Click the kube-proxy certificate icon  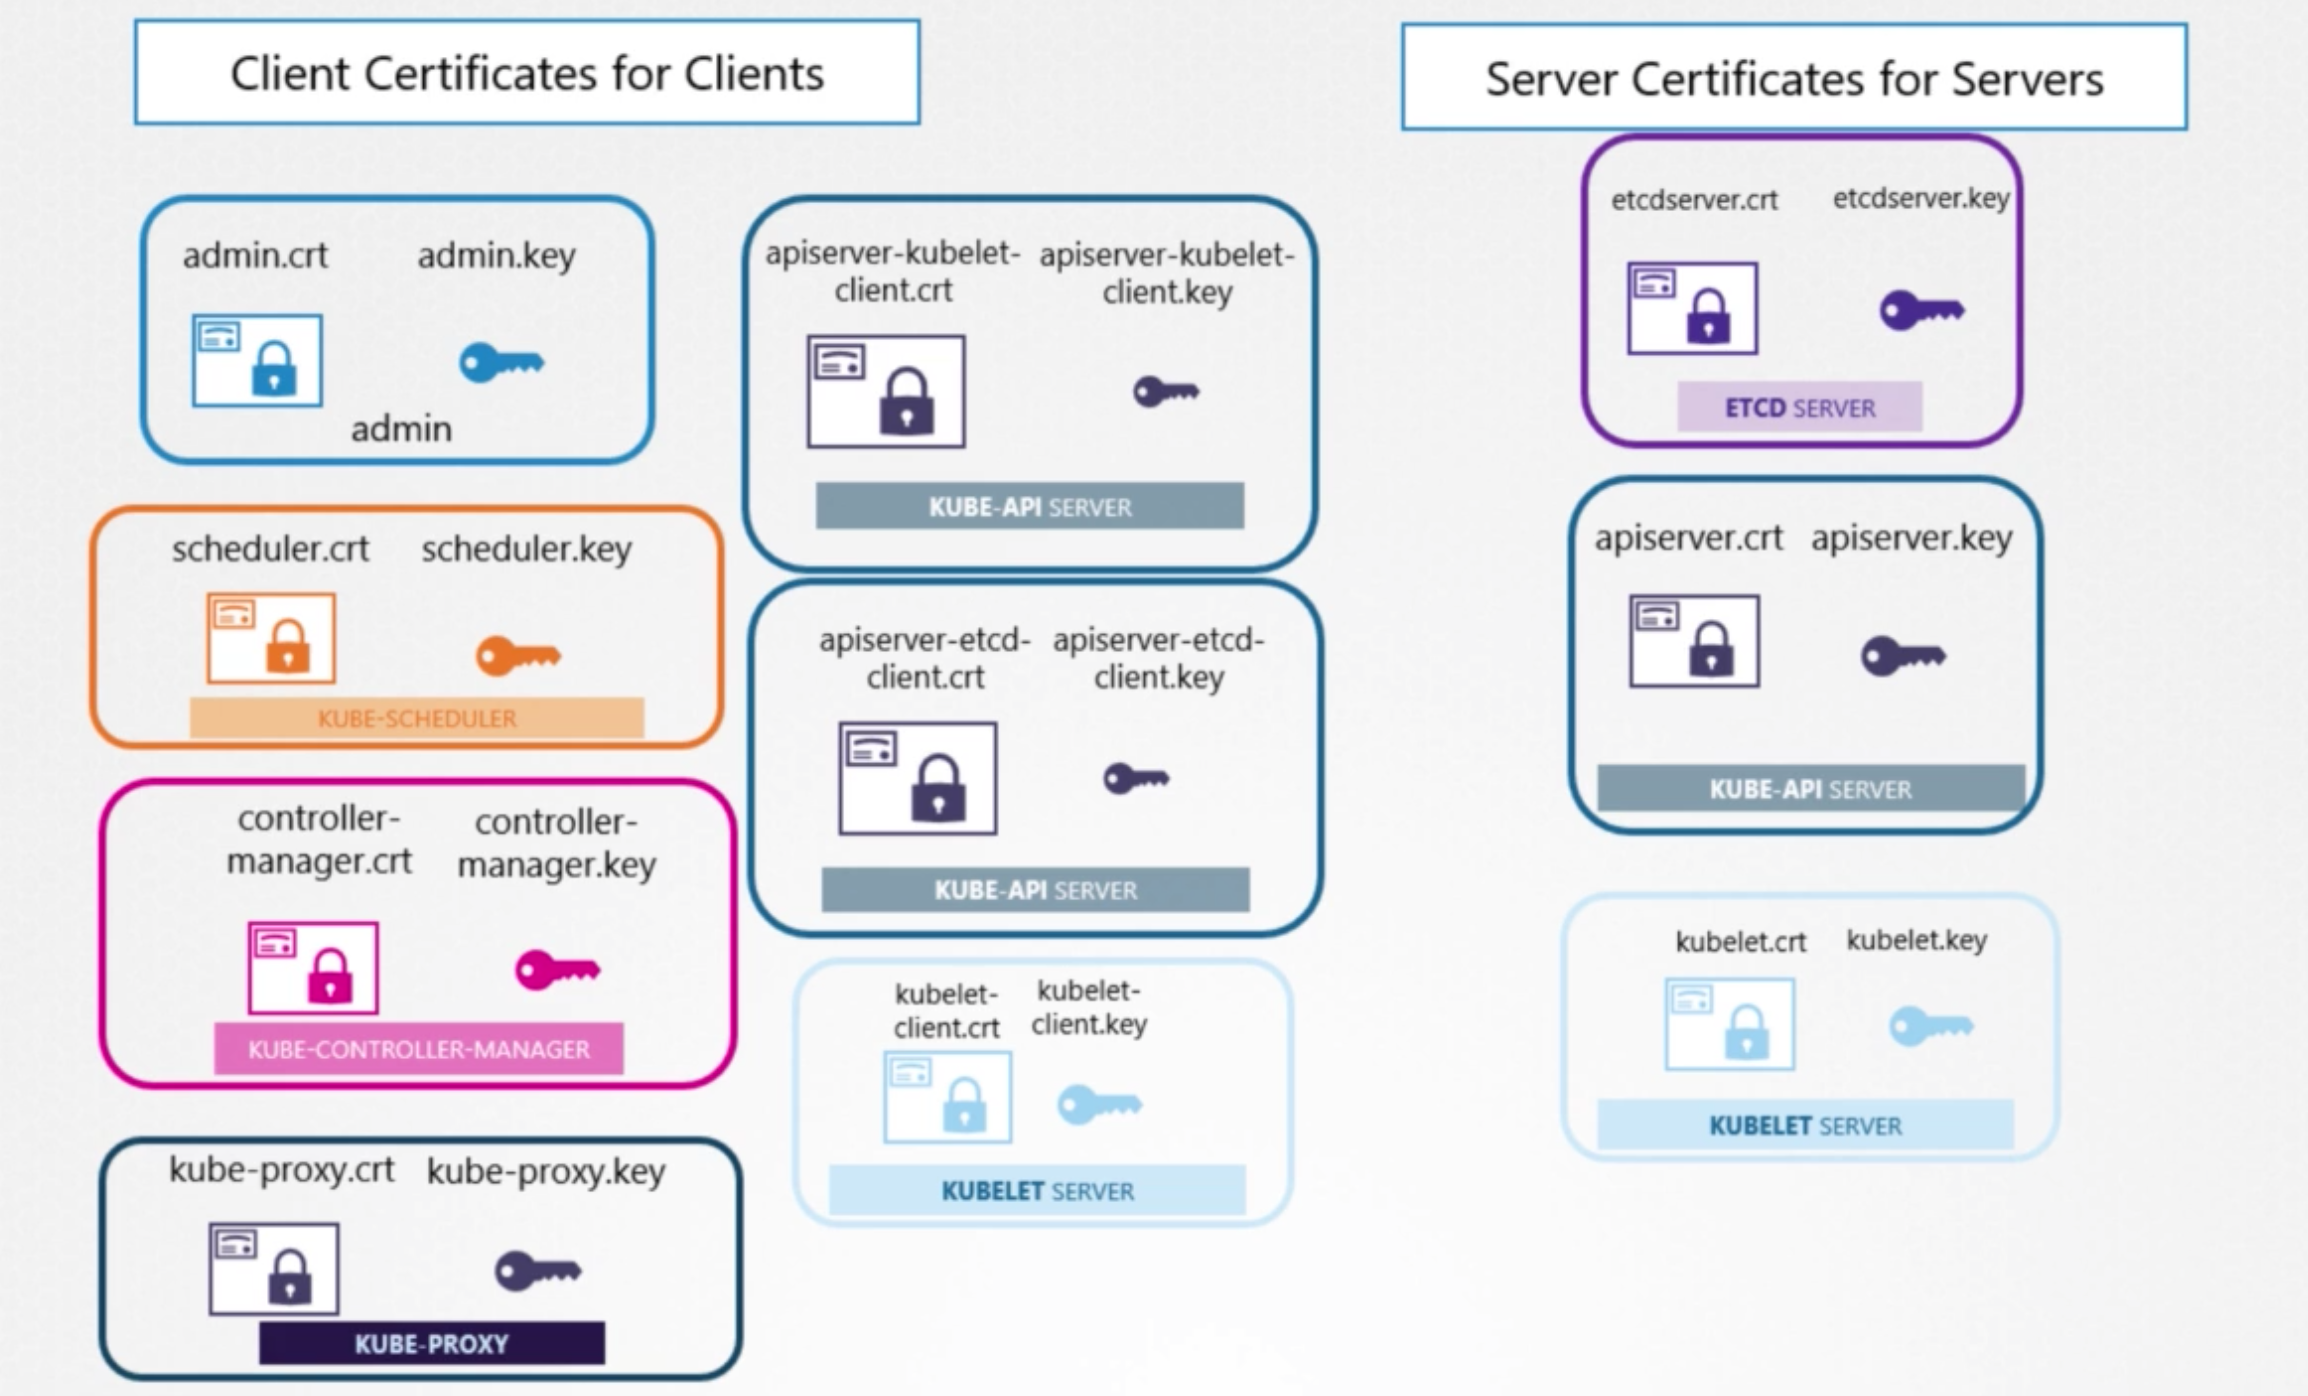coord(274,1268)
